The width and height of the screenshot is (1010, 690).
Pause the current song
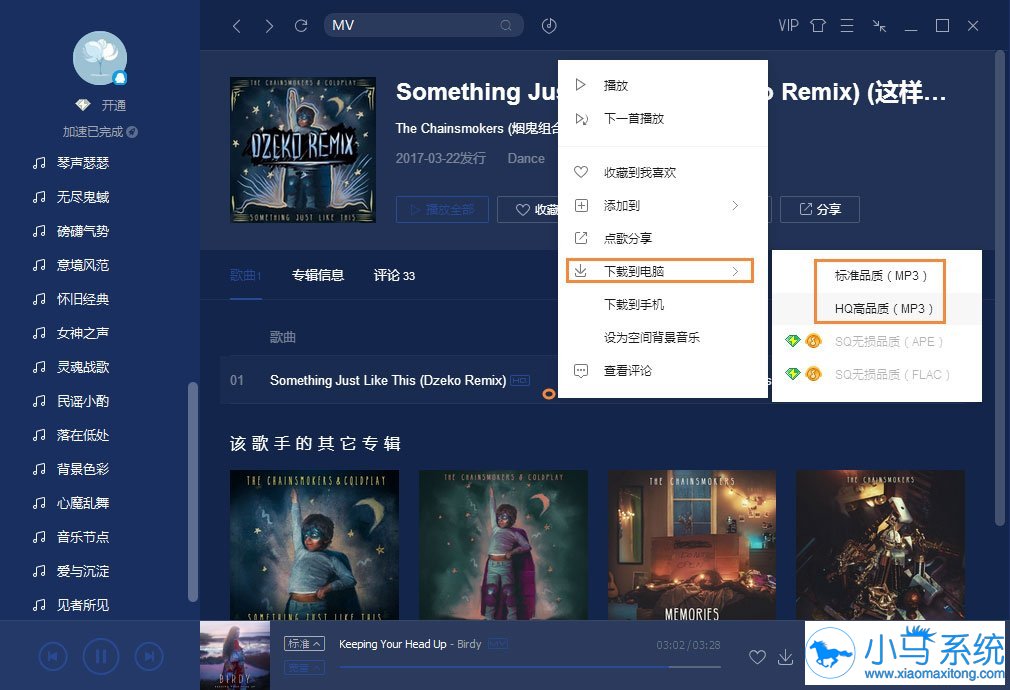click(101, 656)
